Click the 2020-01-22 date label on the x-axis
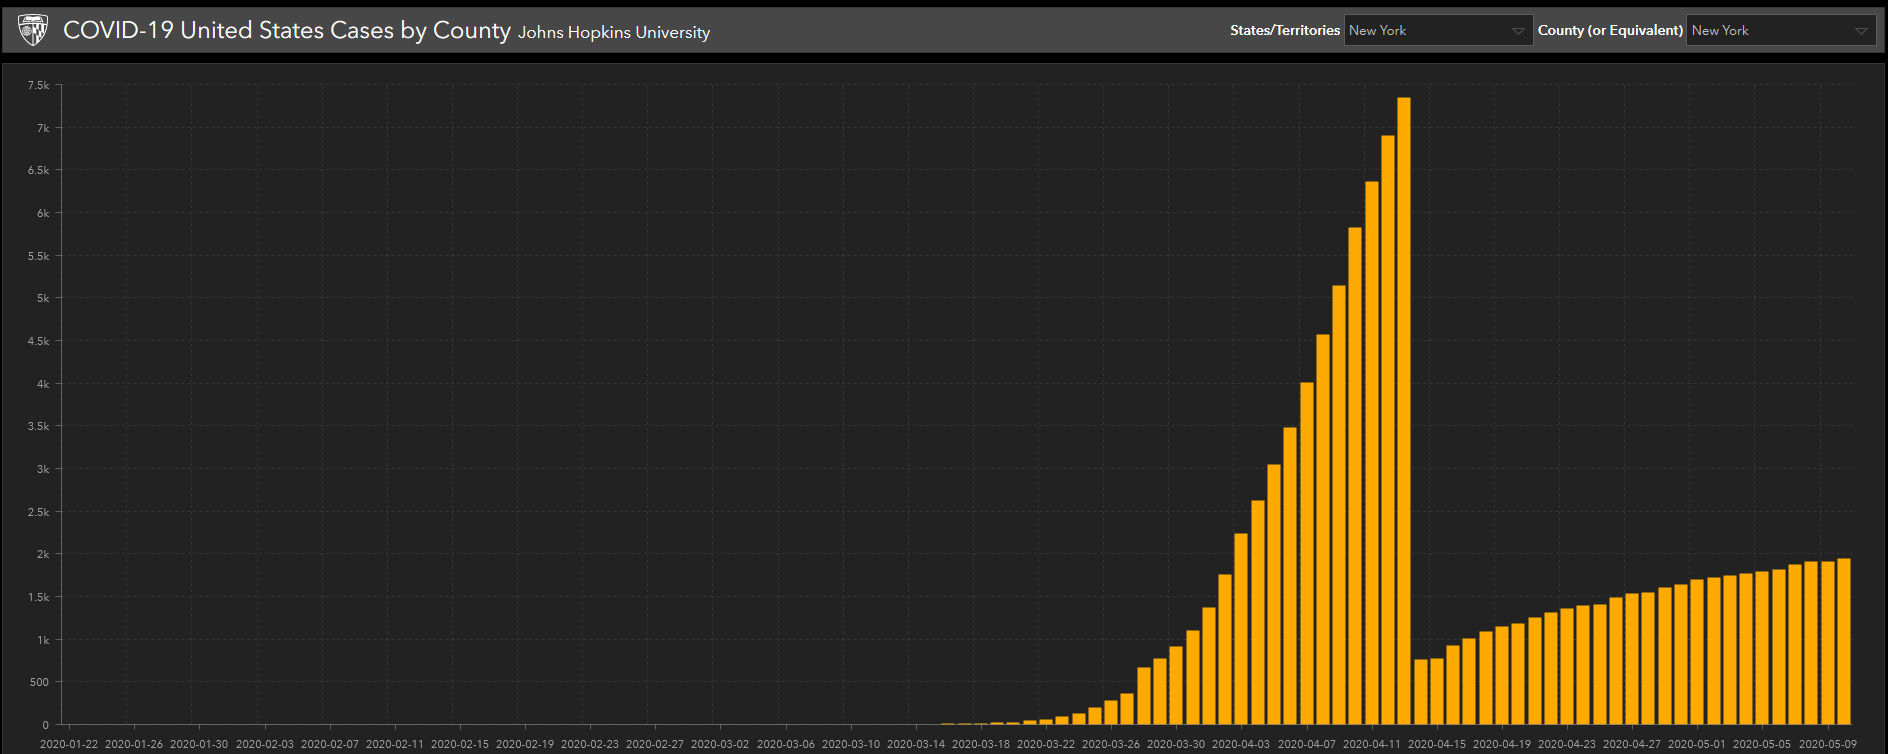This screenshot has height=754, width=1888. tap(69, 744)
